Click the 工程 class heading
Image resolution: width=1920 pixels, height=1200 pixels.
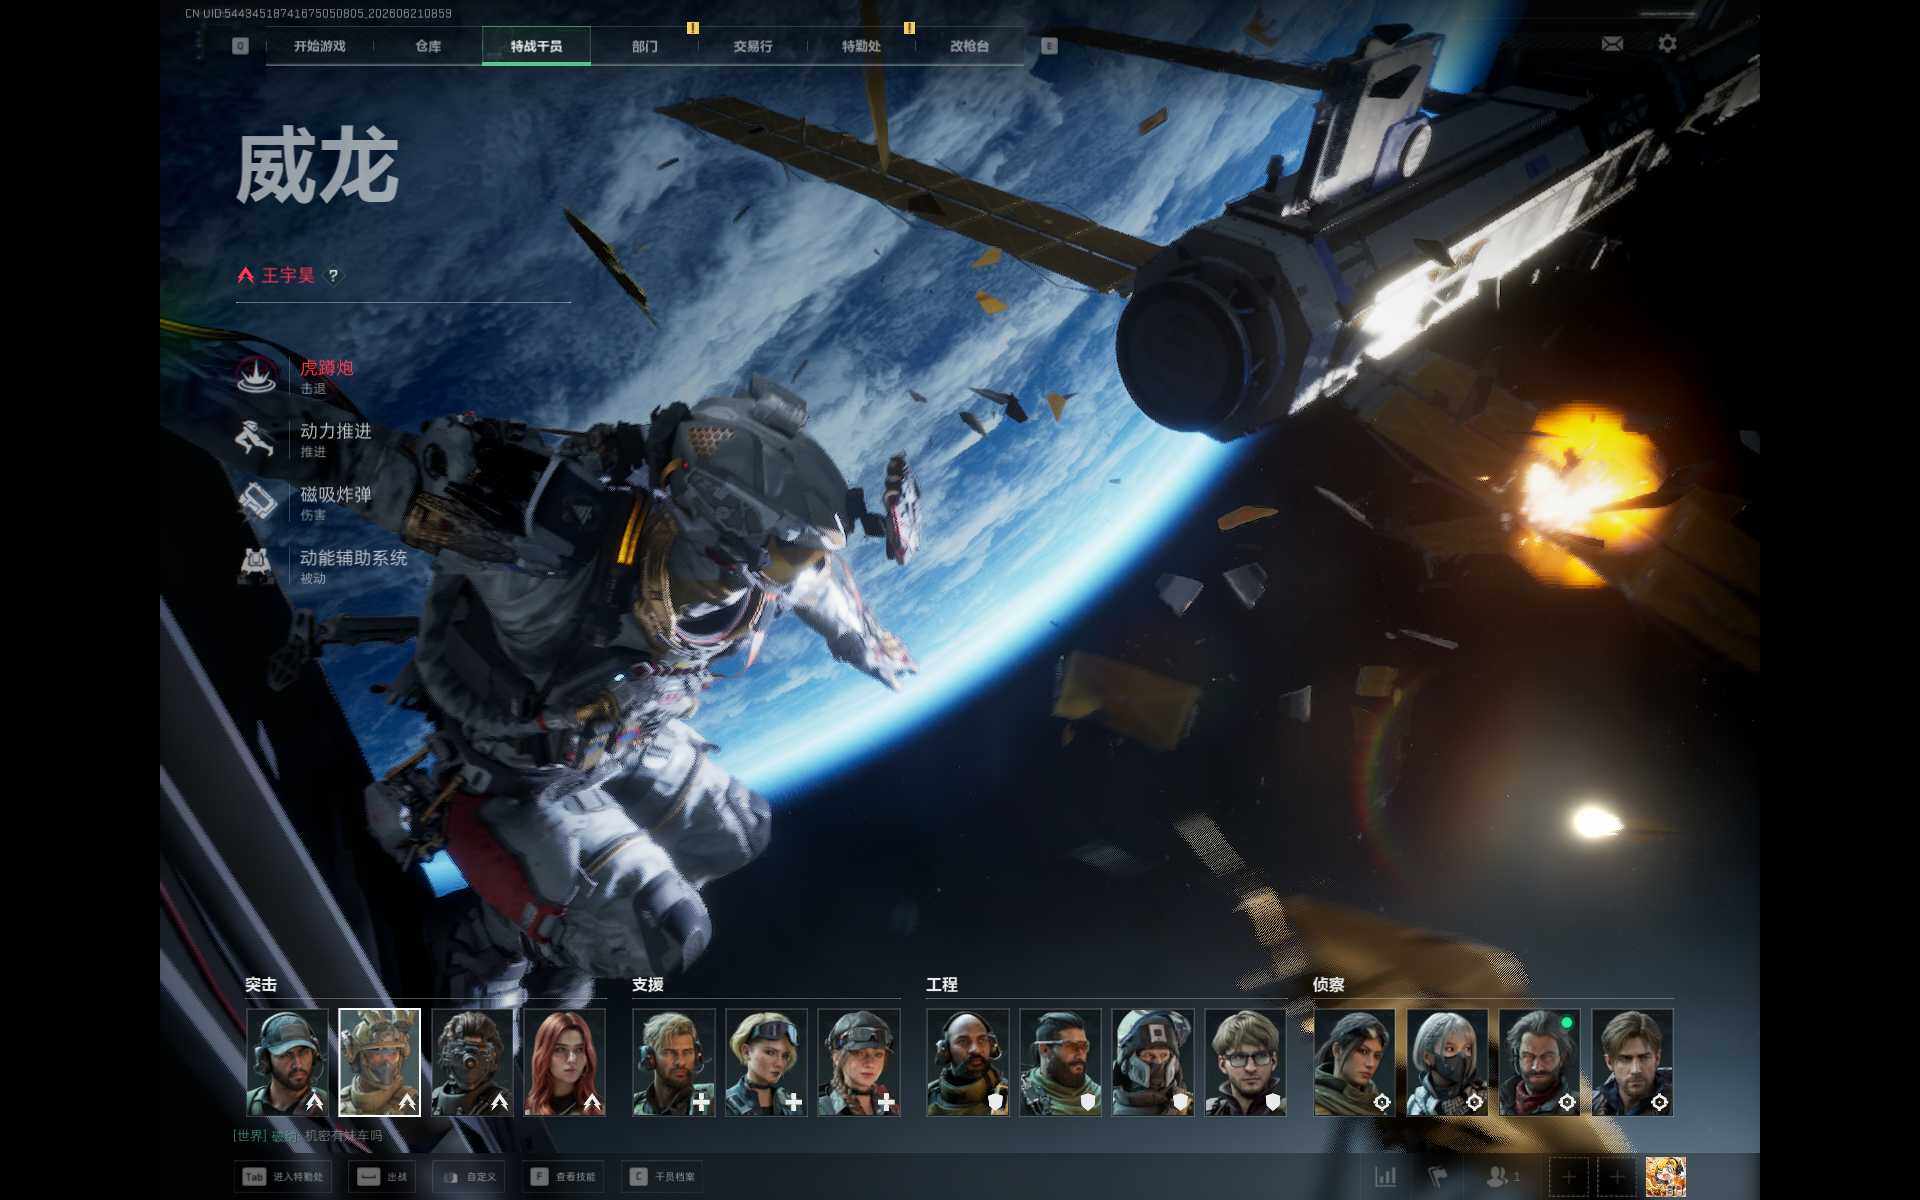coord(942,985)
